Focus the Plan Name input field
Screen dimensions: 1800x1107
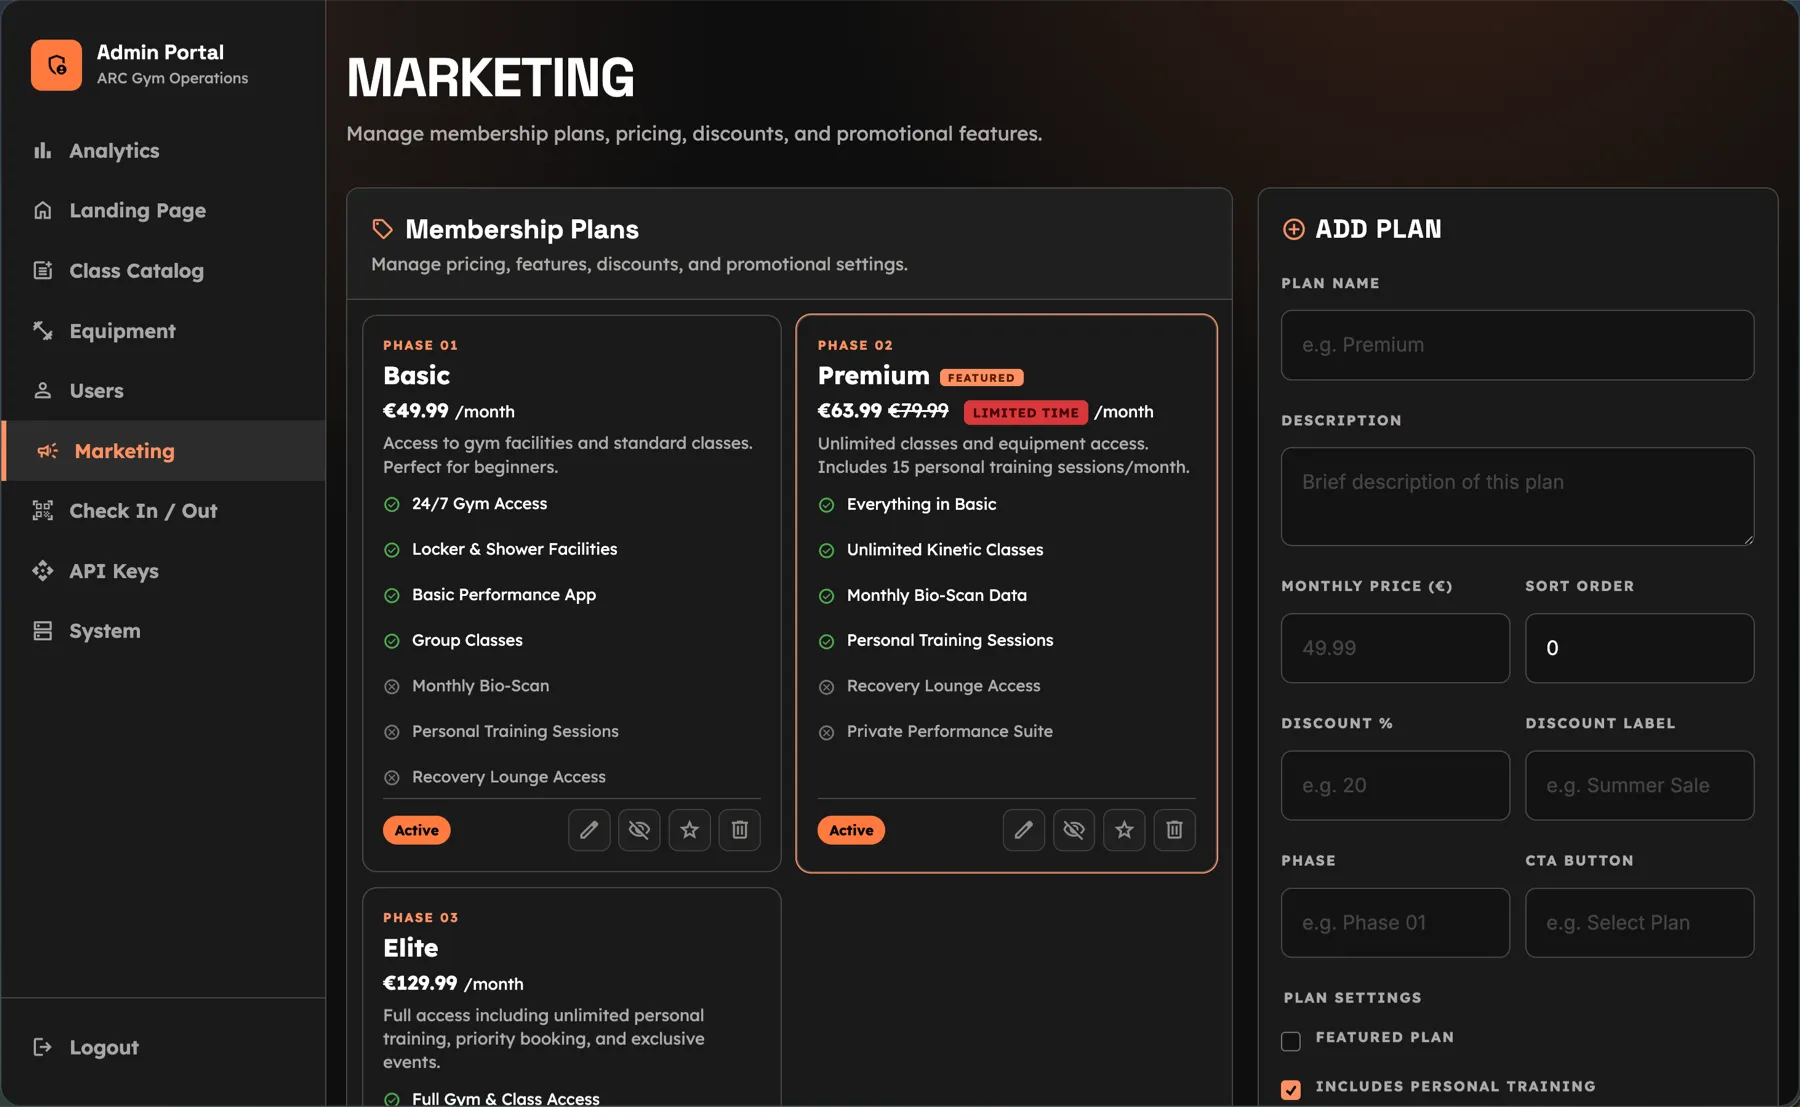pyautogui.click(x=1517, y=345)
